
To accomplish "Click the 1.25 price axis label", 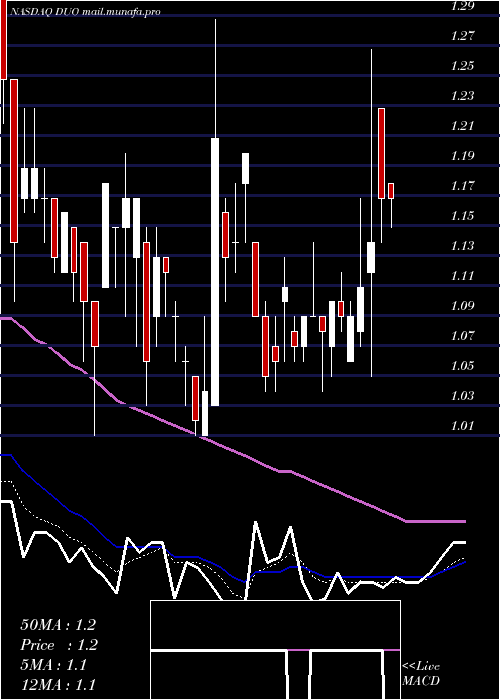I will coord(462,66).
